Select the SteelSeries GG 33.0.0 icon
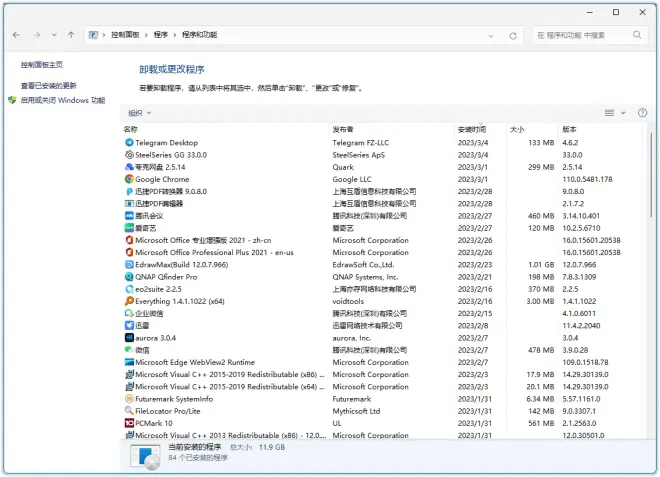Screen dimensions: 660x477 point(129,155)
